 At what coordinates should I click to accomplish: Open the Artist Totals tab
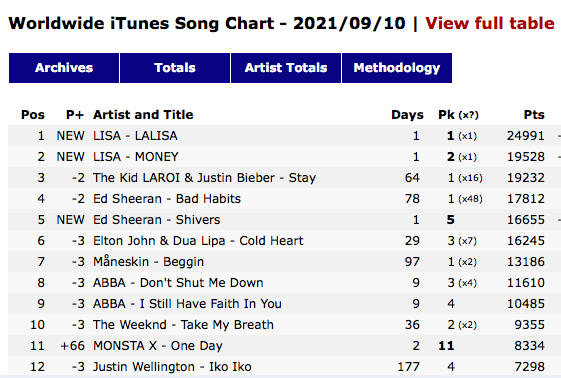click(286, 68)
